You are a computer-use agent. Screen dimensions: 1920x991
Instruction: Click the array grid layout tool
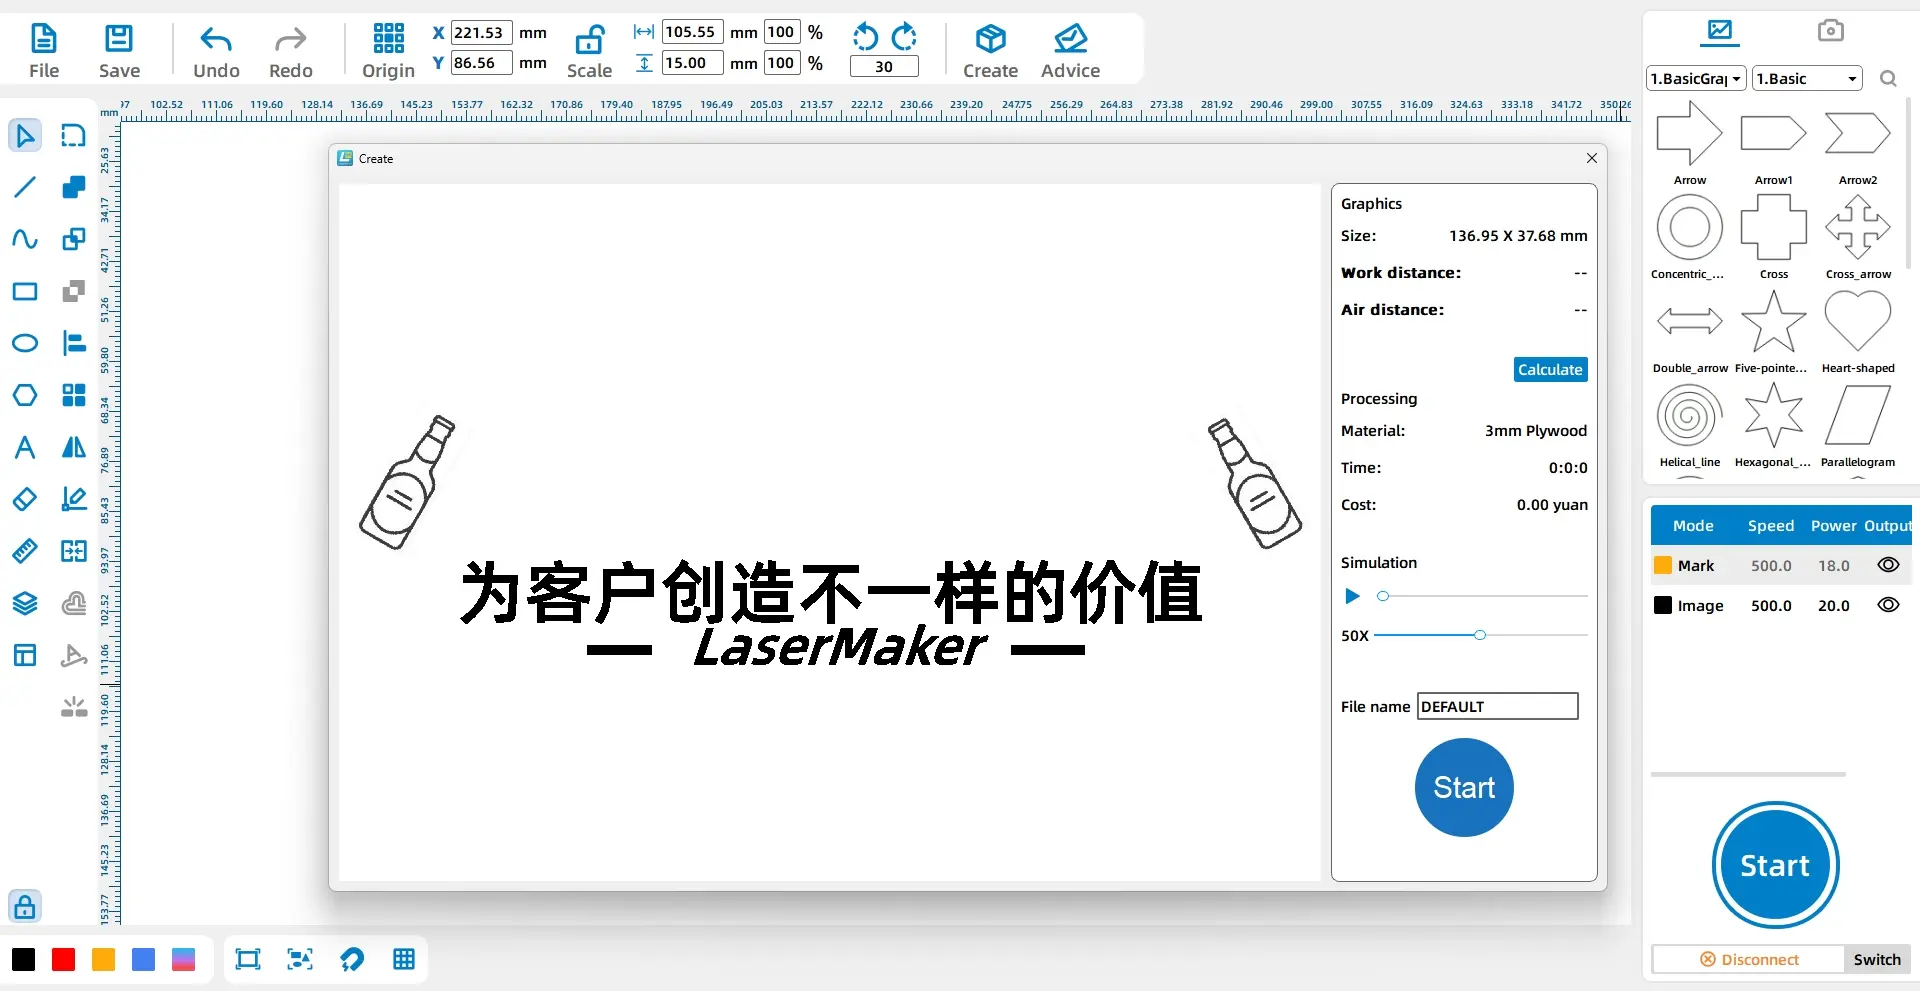[x=74, y=395]
